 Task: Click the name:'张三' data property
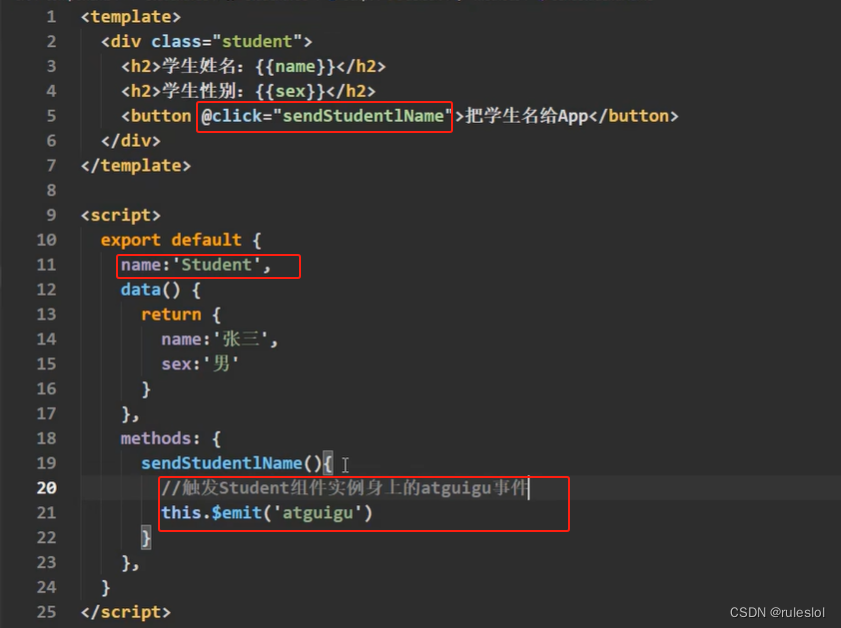coord(219,339)
